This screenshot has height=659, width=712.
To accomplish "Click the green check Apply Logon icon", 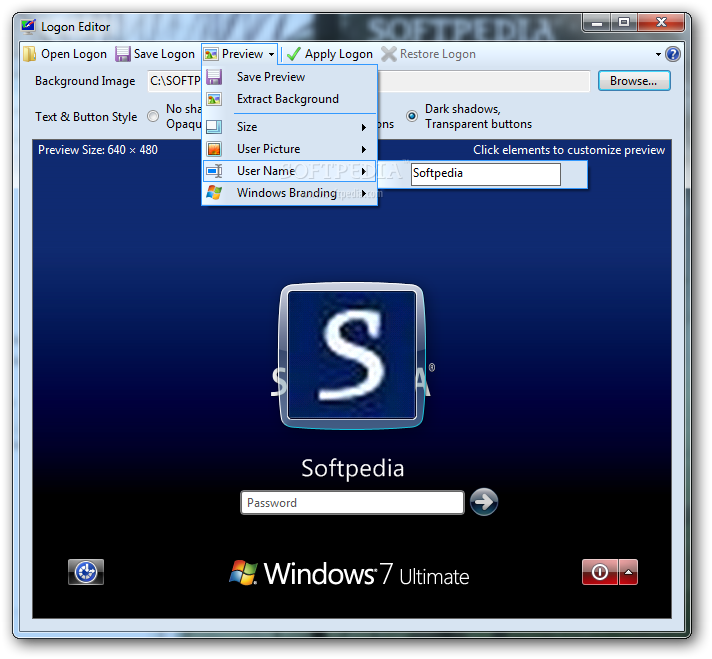I will [x=294, y=54].
